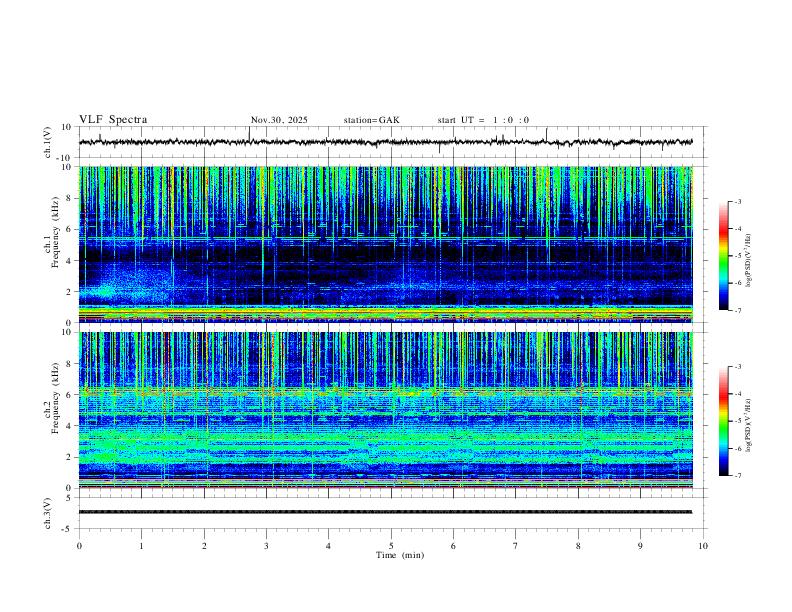Image resolution: width=792 pixels, height=612 pixels.
Task: Select the ch.1 "Frequency (kHz)" axis label
Action: 55,232
